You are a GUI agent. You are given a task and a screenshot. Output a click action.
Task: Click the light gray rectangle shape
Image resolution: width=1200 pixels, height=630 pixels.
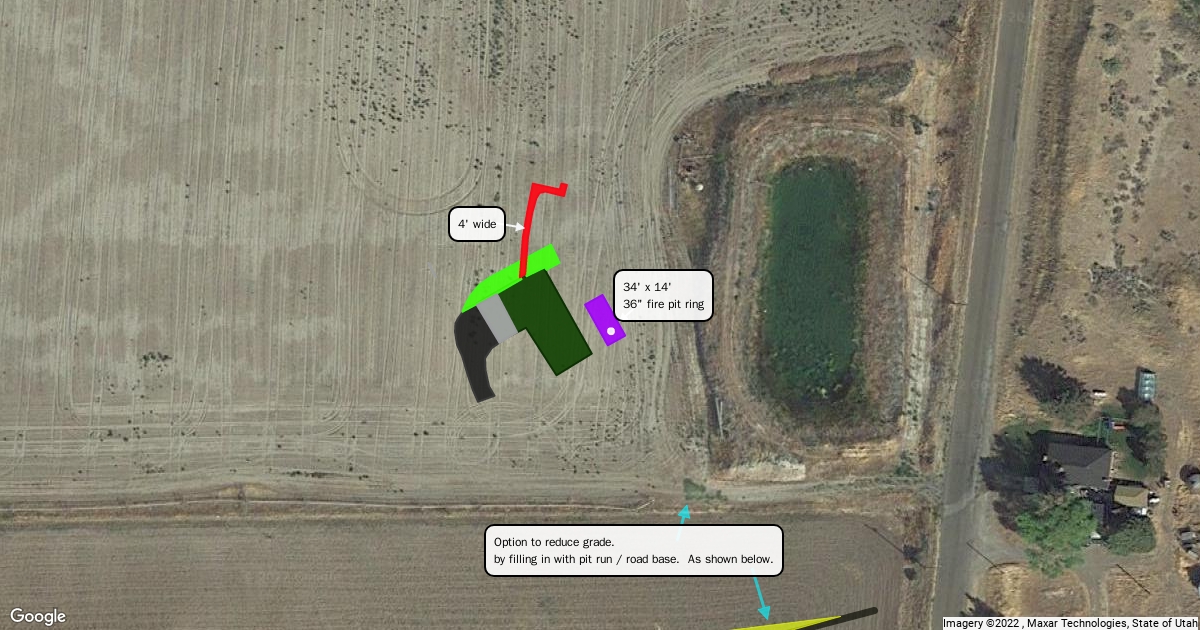click(x=496, y=319)
